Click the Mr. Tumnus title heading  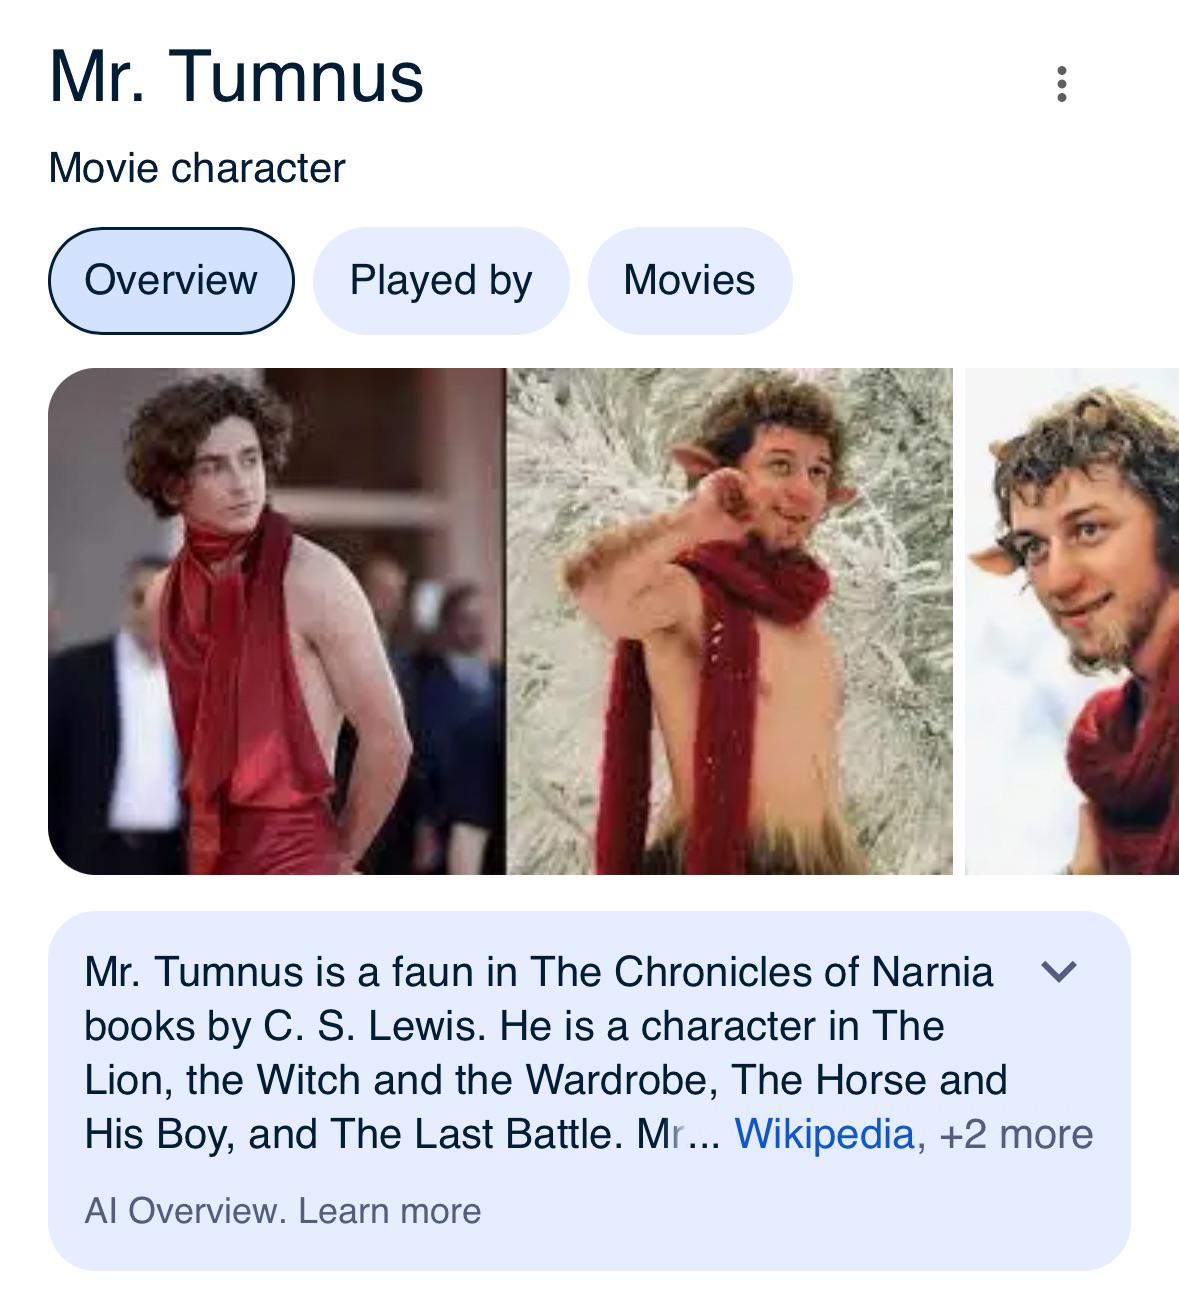[x=237, y=77]
